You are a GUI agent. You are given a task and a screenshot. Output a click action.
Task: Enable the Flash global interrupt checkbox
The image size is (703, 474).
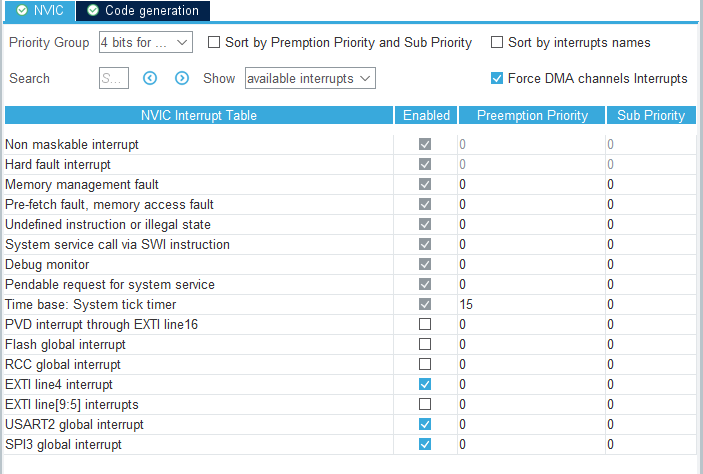pyautogui.click(x=426, y=344)
